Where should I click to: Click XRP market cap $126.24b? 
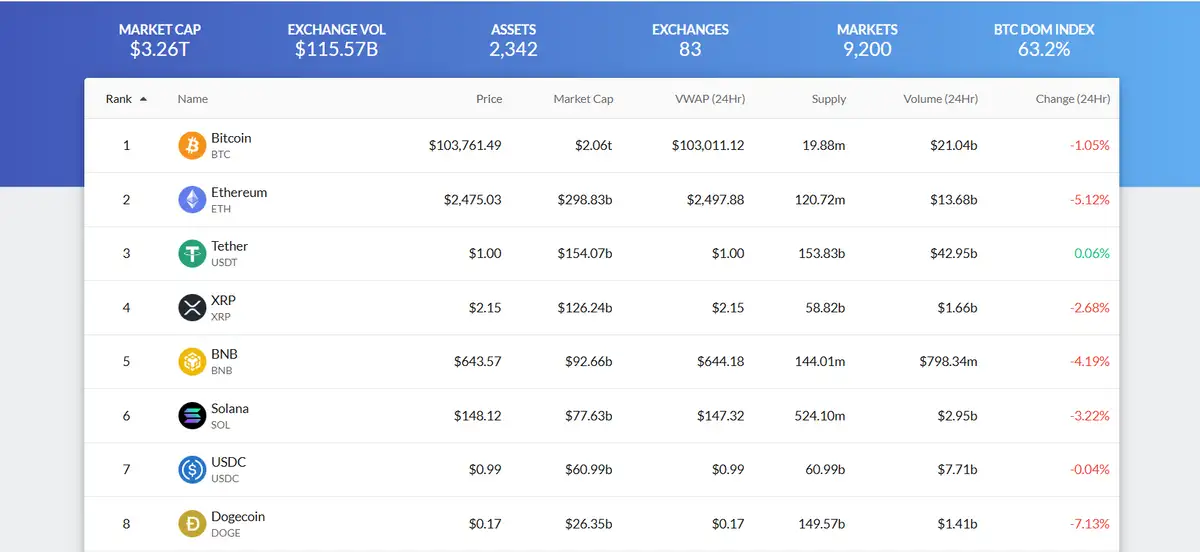click(585, 307)
